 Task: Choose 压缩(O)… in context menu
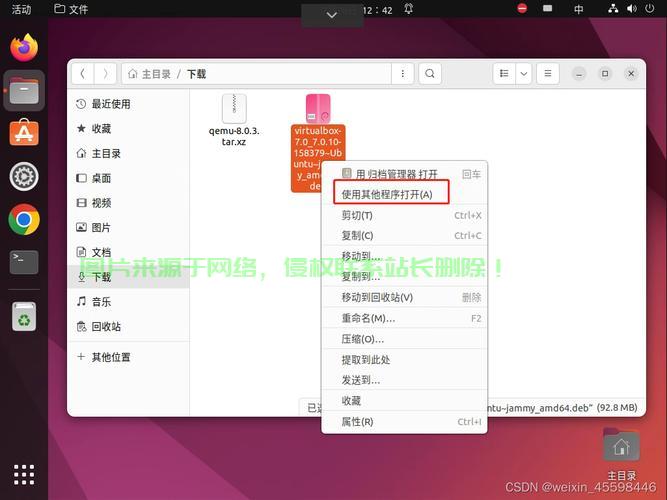(404, 339)
